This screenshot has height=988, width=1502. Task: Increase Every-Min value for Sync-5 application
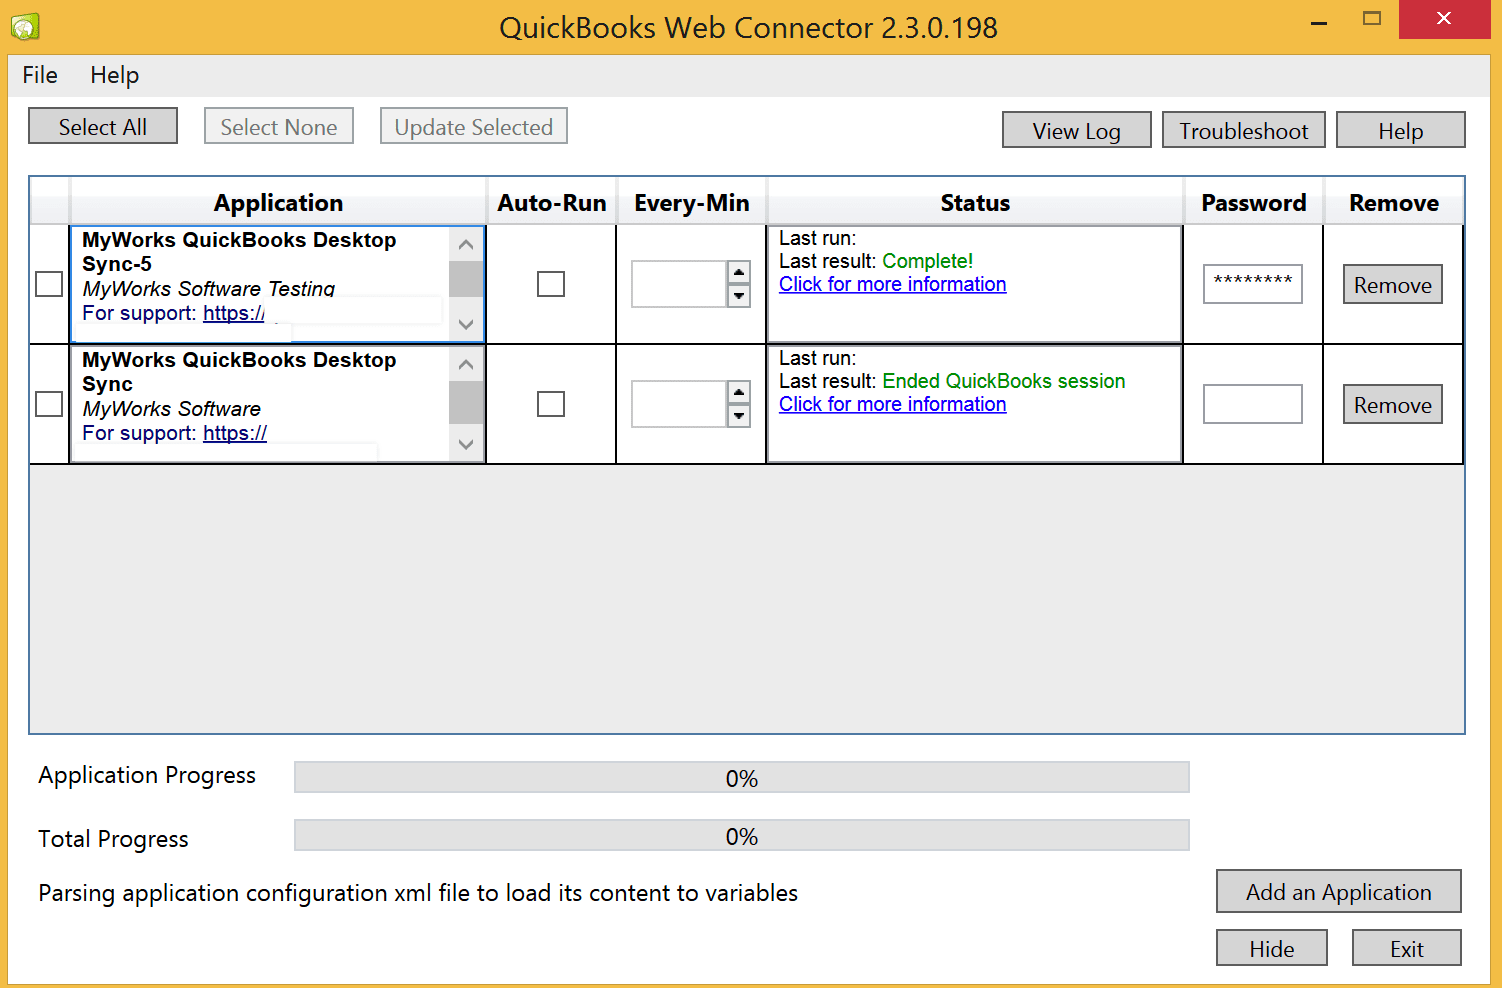[x=739, y=273]
